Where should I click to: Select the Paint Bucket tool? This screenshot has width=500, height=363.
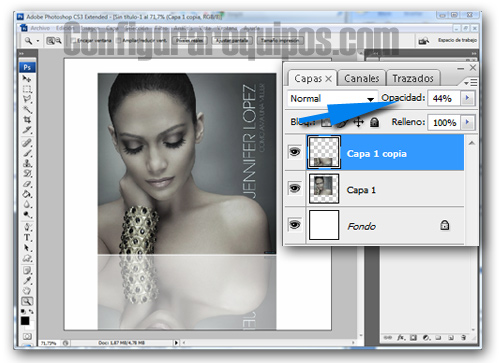27,194
